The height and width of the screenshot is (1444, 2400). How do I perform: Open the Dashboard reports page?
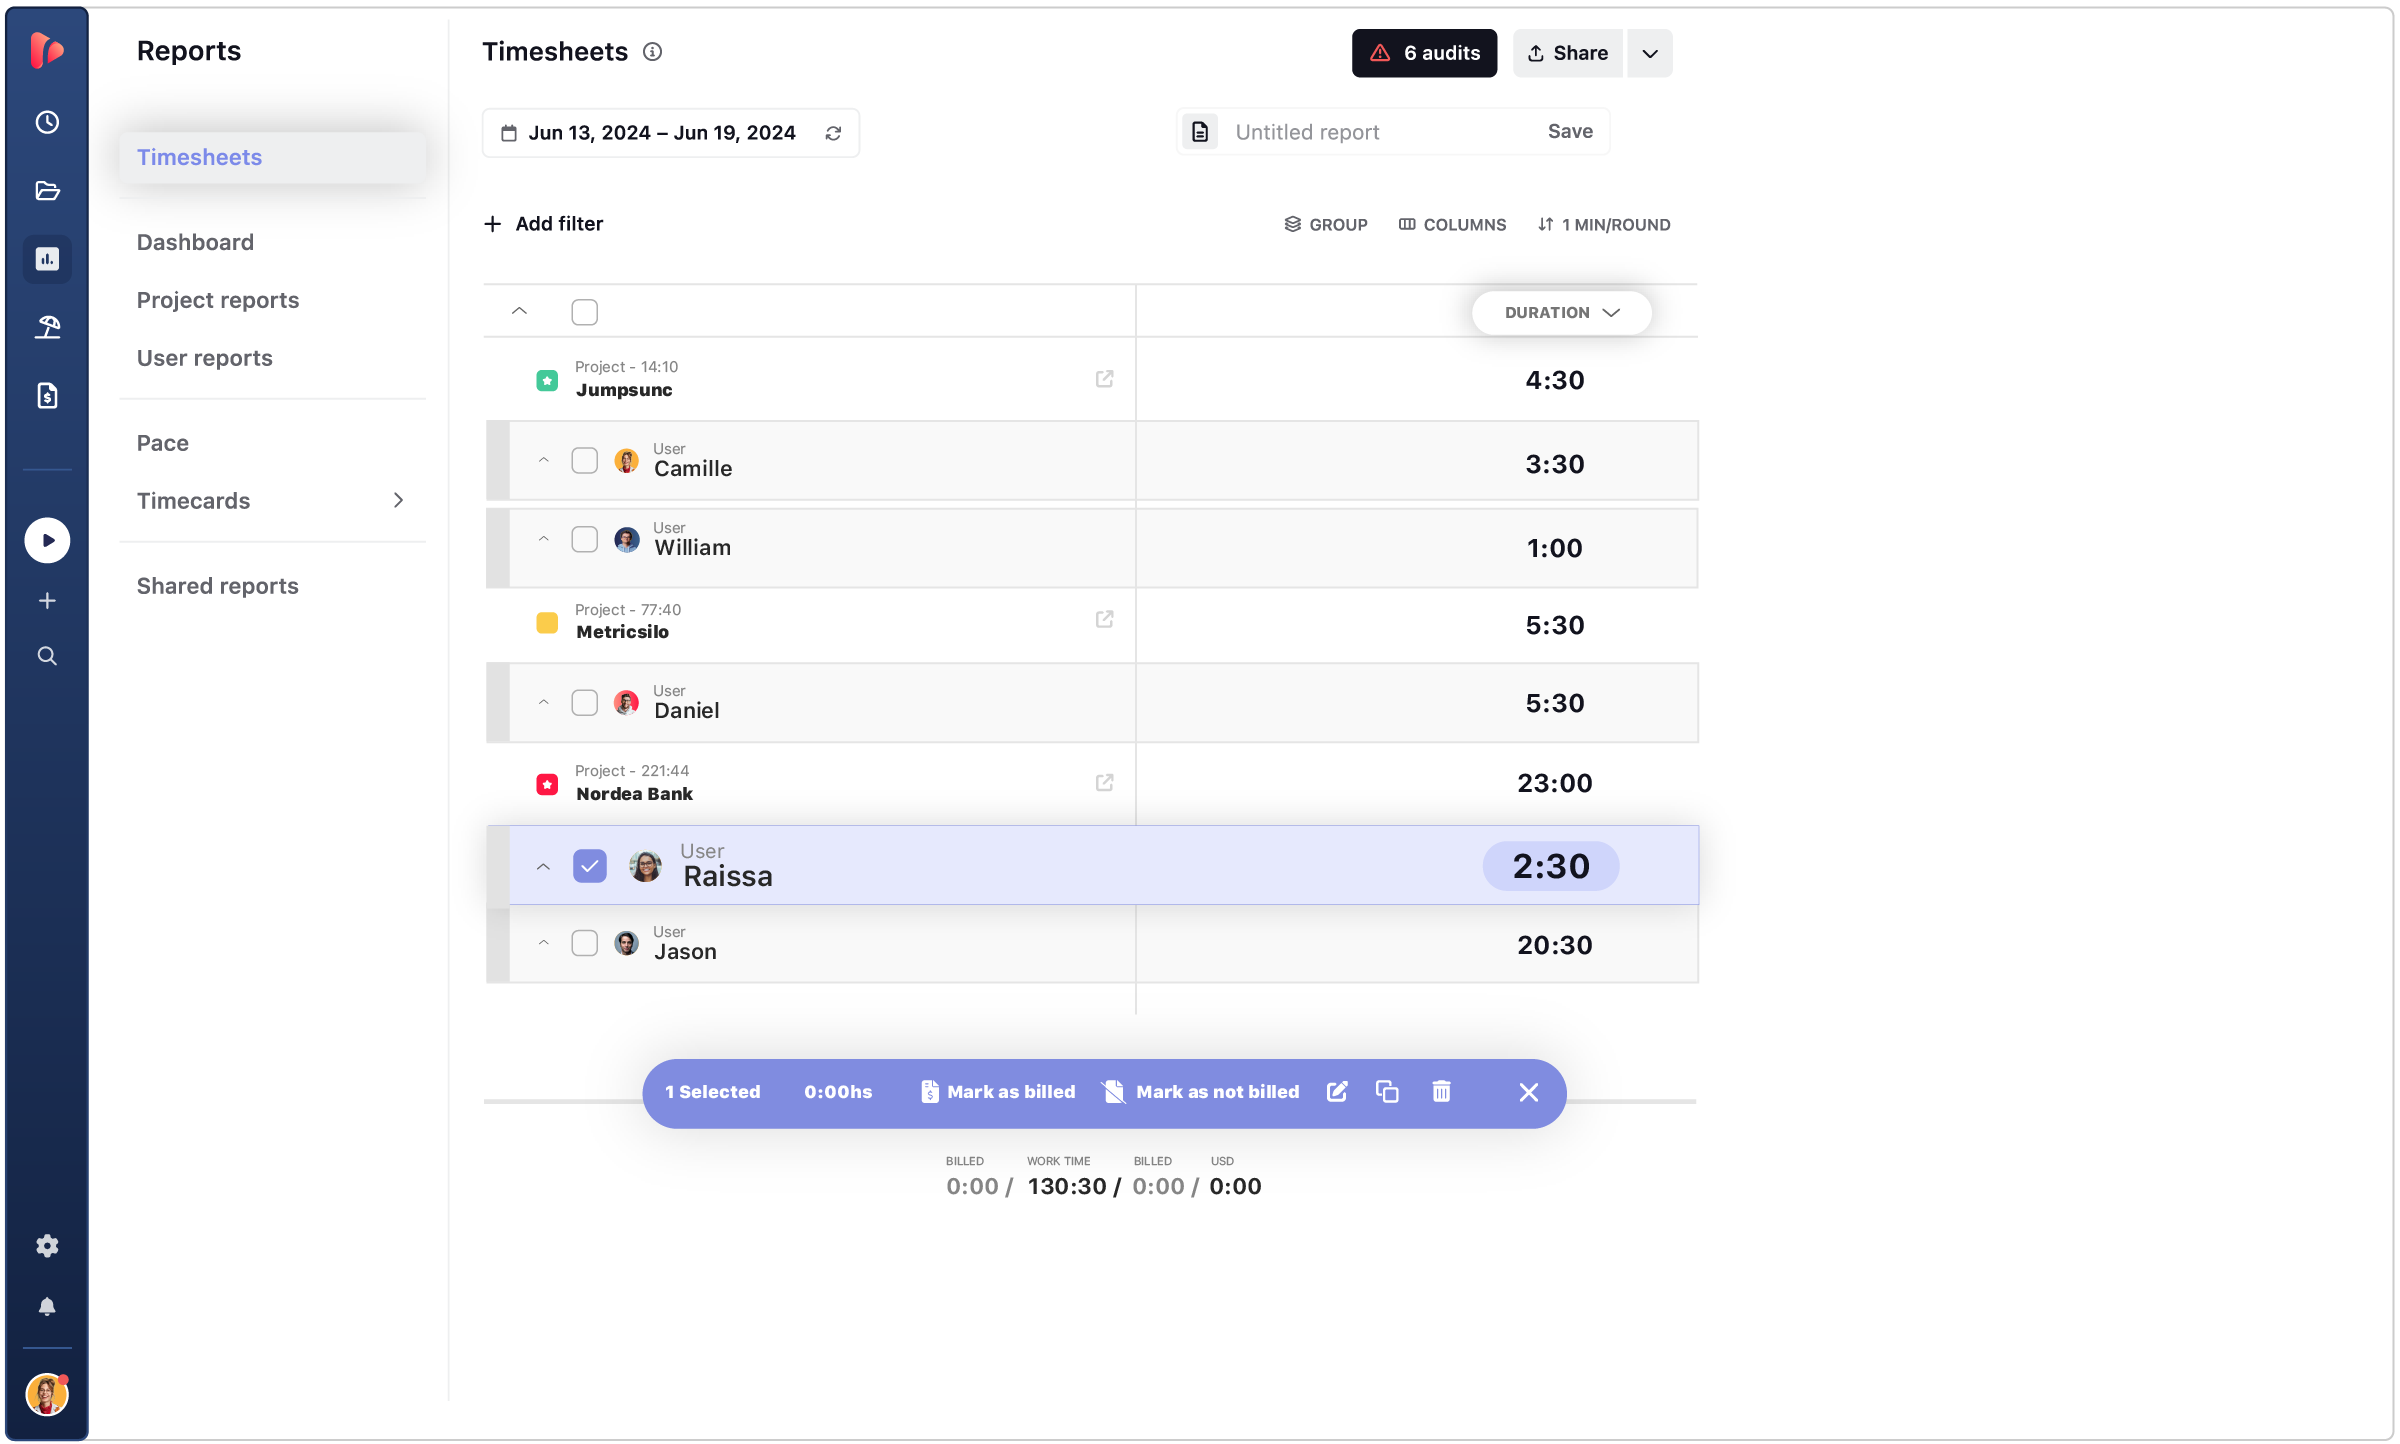pyautogui.click(x=195, y=242)
